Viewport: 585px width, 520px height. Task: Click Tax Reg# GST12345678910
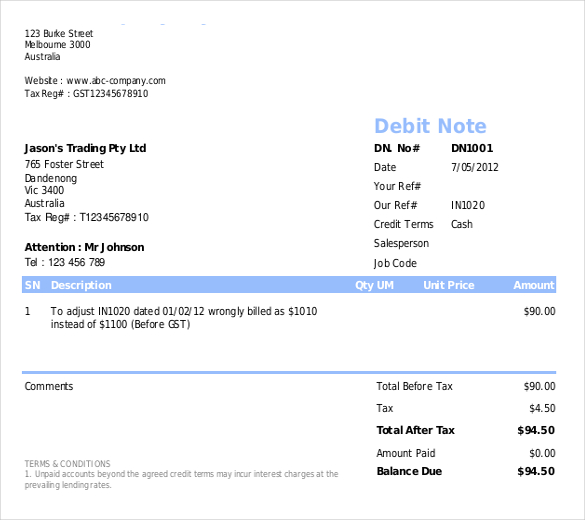pos(86,94)
